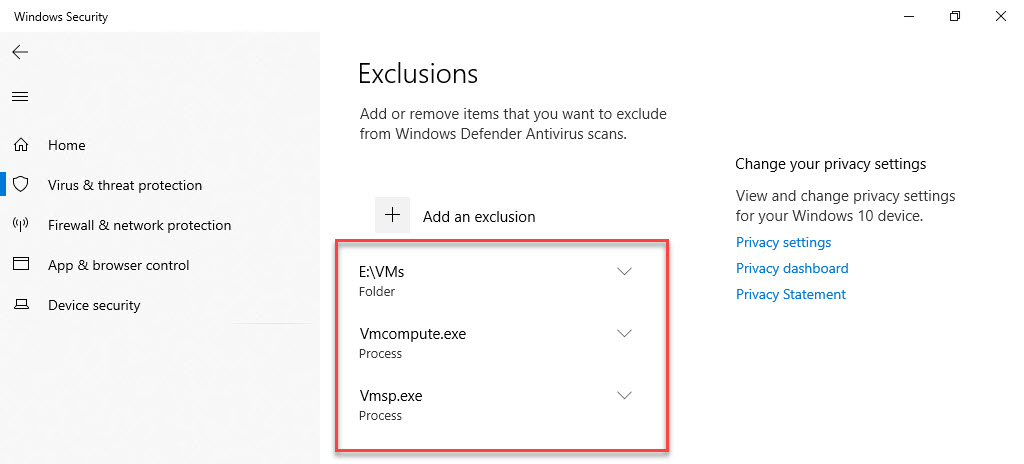
Task: Go to Home in sidebar
Action: pos(67,145)
